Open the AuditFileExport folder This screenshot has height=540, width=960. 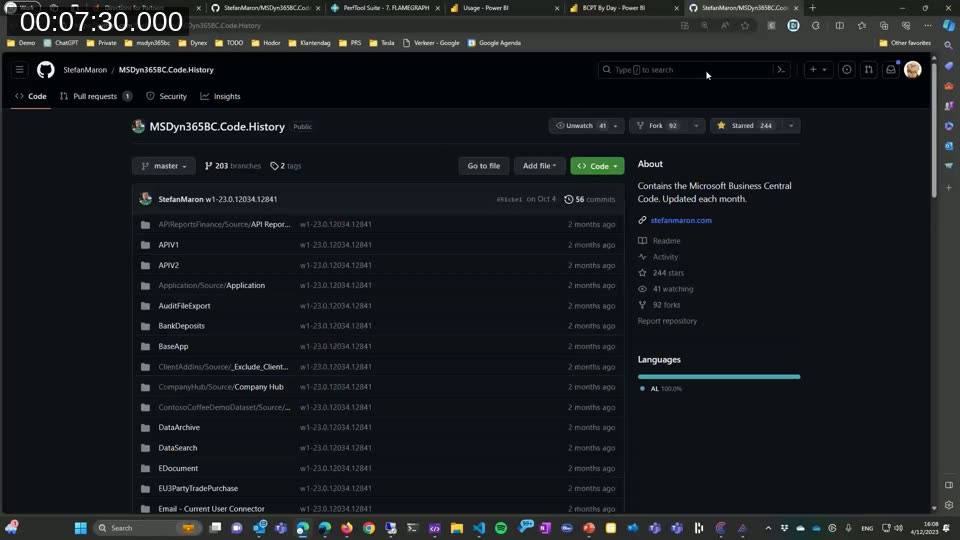pyautogui.click(x=184, y=306)
